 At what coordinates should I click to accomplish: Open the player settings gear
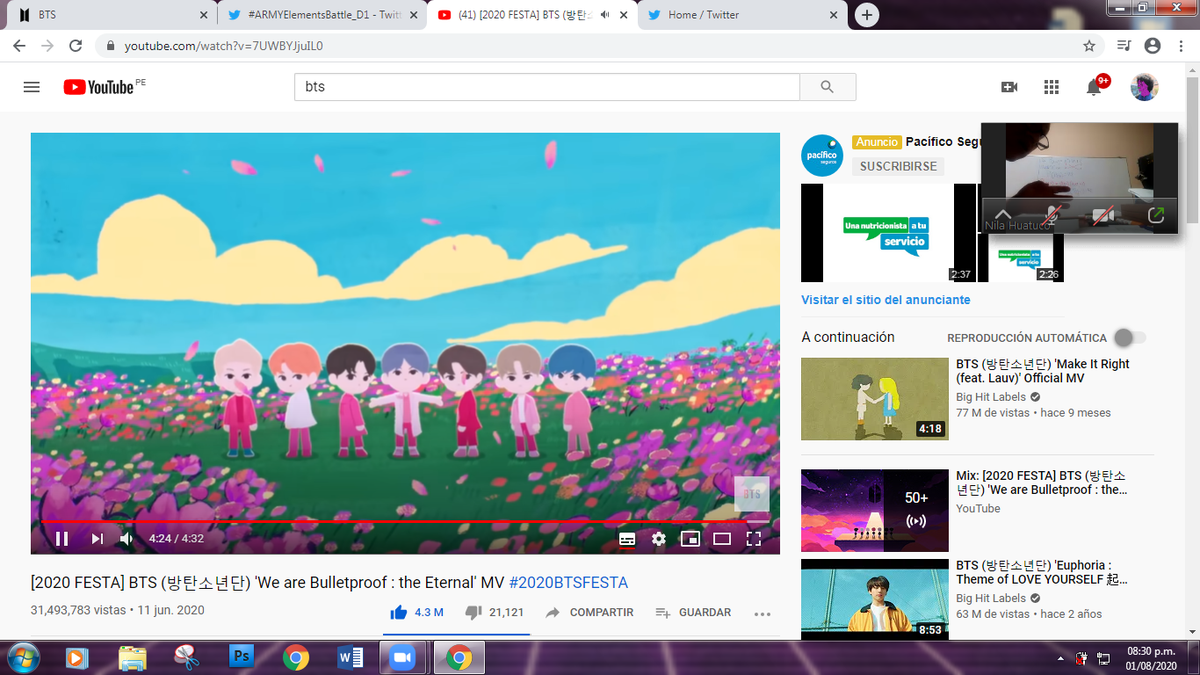658,539
